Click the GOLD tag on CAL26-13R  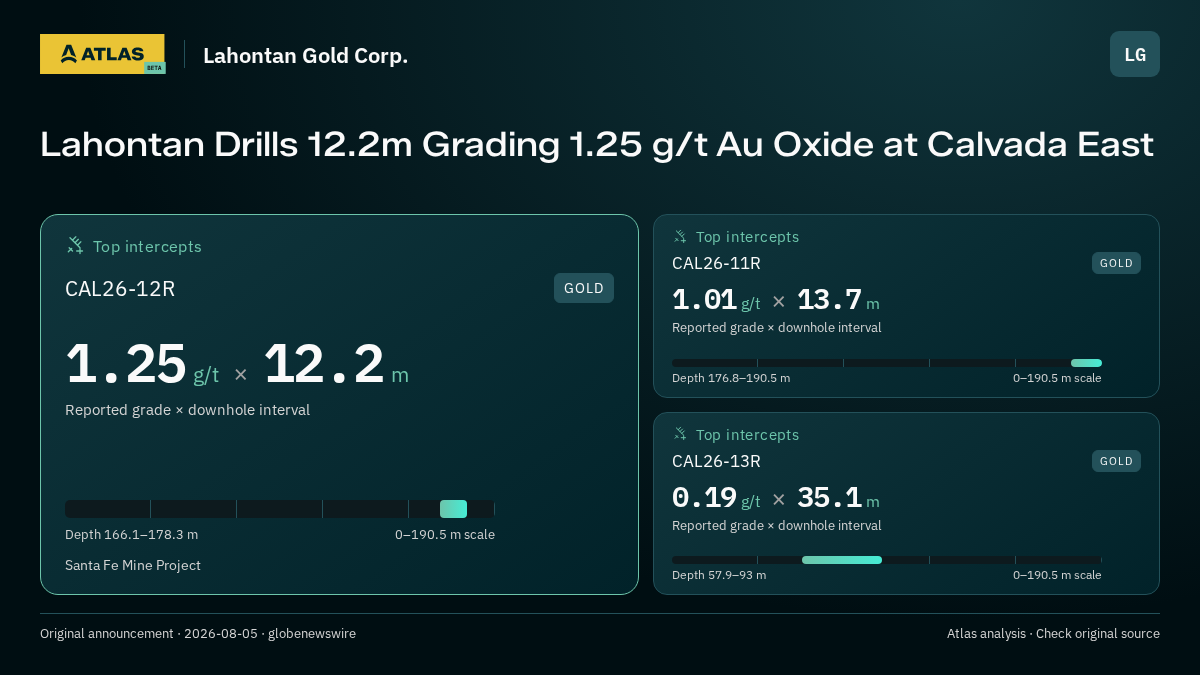tap(1116, 461)
